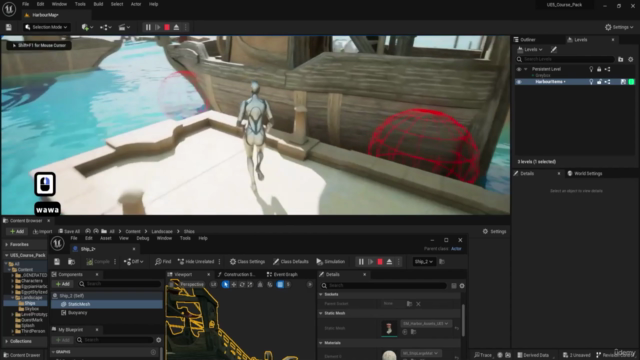Screen dimensions: 640x360
Task: Open Blueprints dropdown in main toolbar
Action: coord(106,27)
